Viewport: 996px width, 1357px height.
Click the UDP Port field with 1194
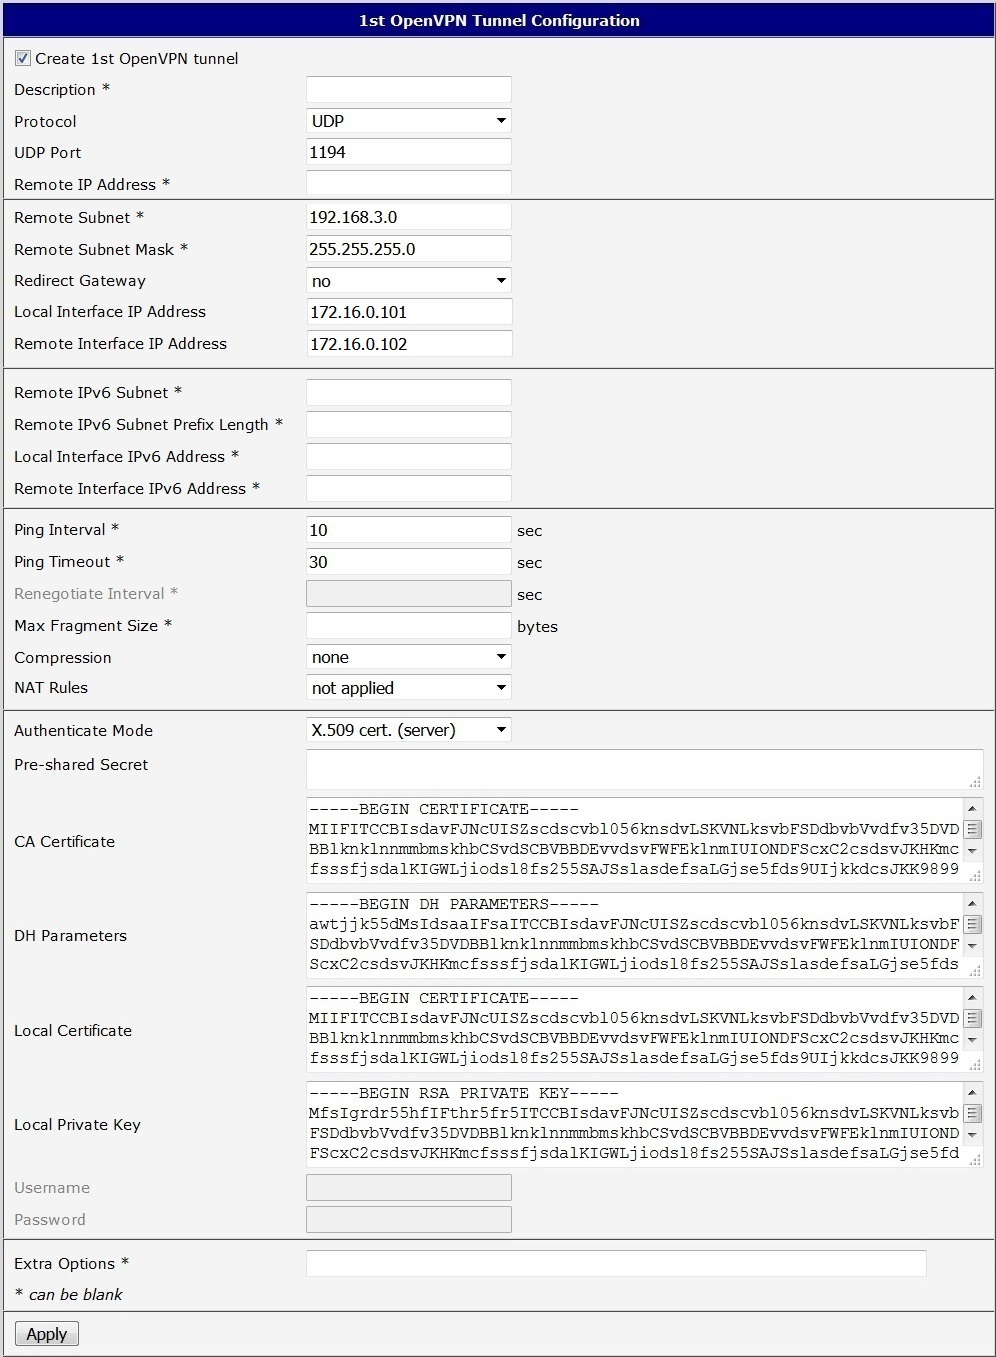[408, 152]
